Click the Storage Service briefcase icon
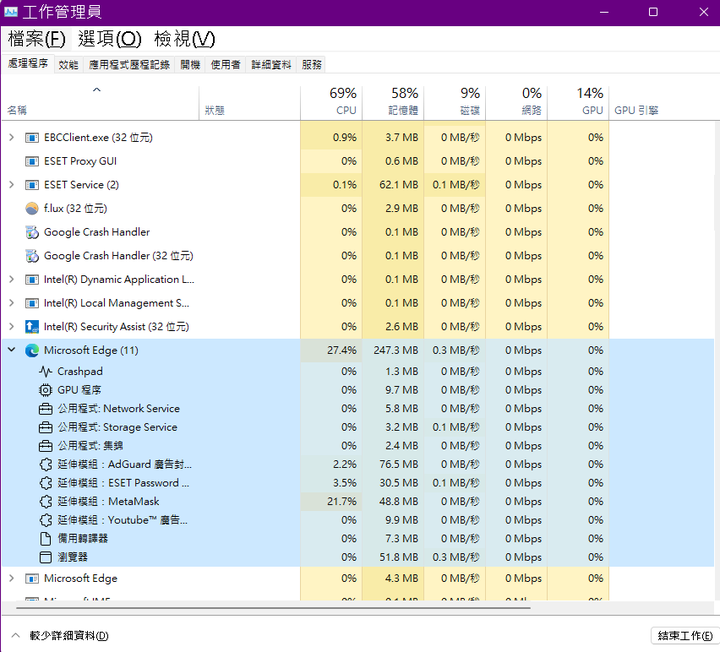The width and height of the screenshot is (720, 652). click(45, 427)
